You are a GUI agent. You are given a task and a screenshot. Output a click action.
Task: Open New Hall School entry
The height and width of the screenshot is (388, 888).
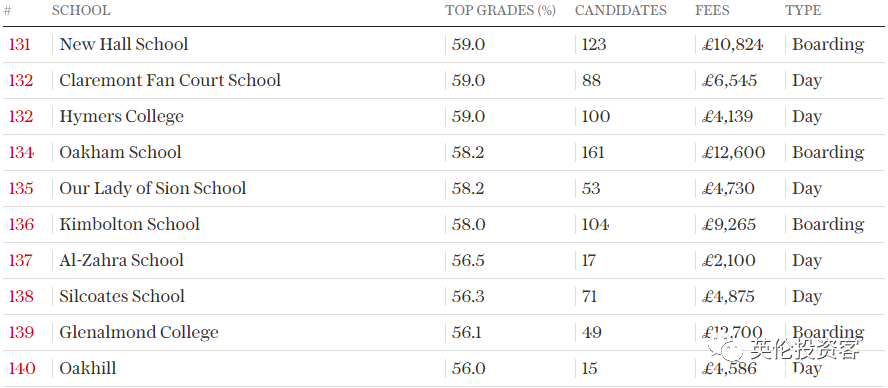[123, 44]
